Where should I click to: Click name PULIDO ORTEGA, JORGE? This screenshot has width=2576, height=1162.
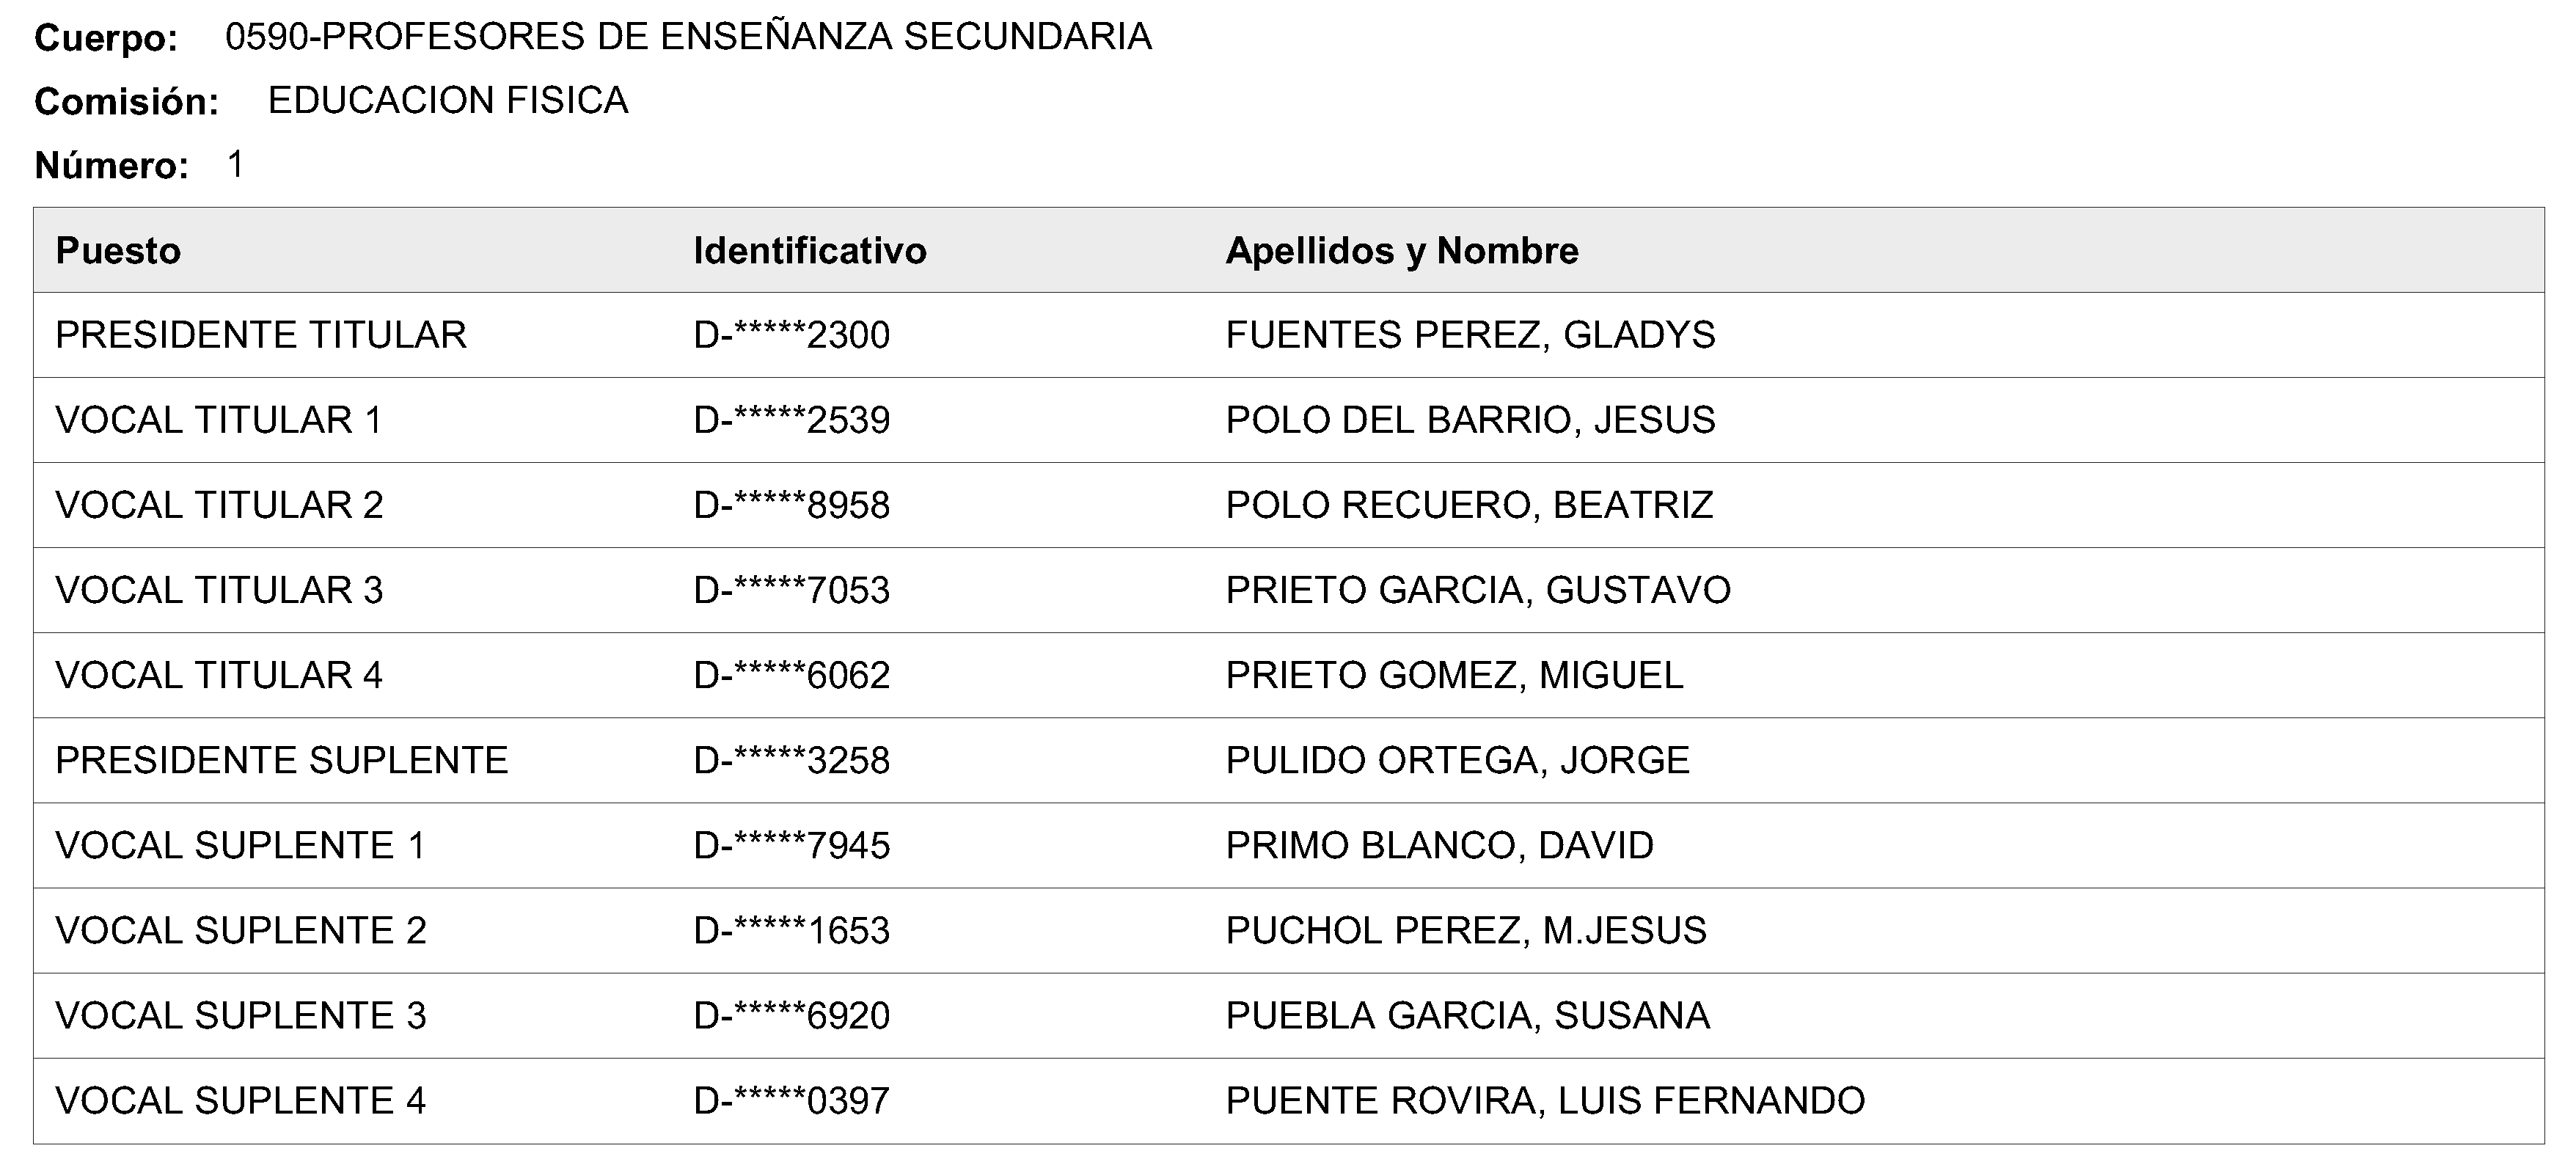[x=1456, y=760]
